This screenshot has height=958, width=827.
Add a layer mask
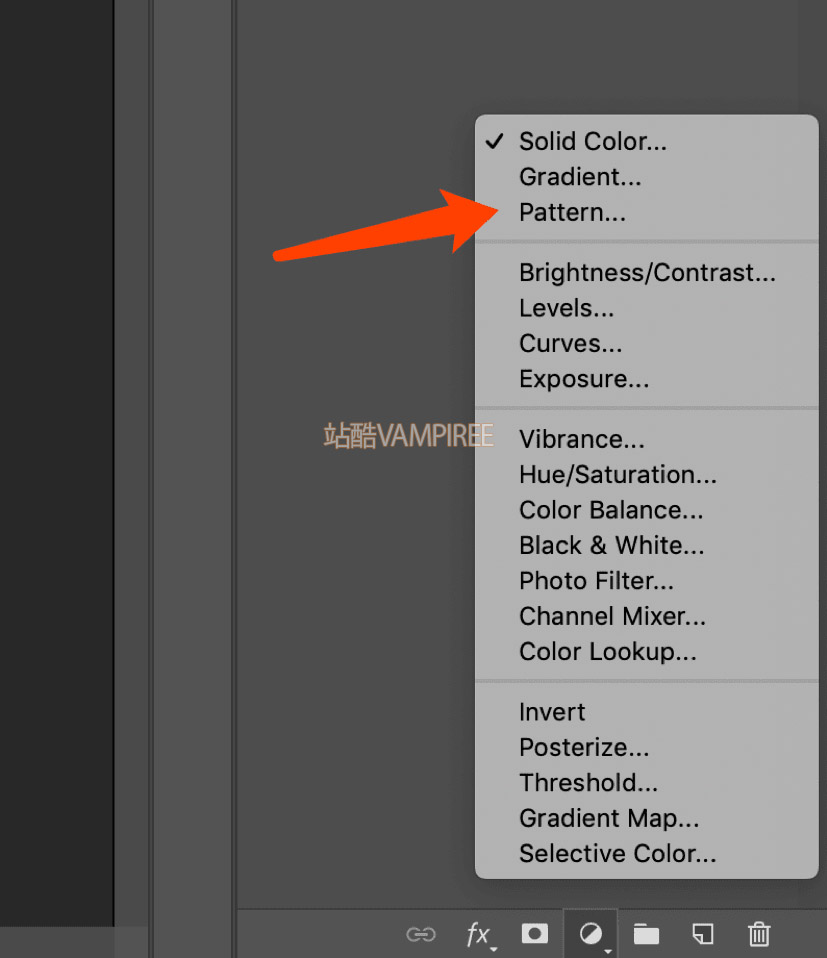pyautogui.click(x=534, y=934)
